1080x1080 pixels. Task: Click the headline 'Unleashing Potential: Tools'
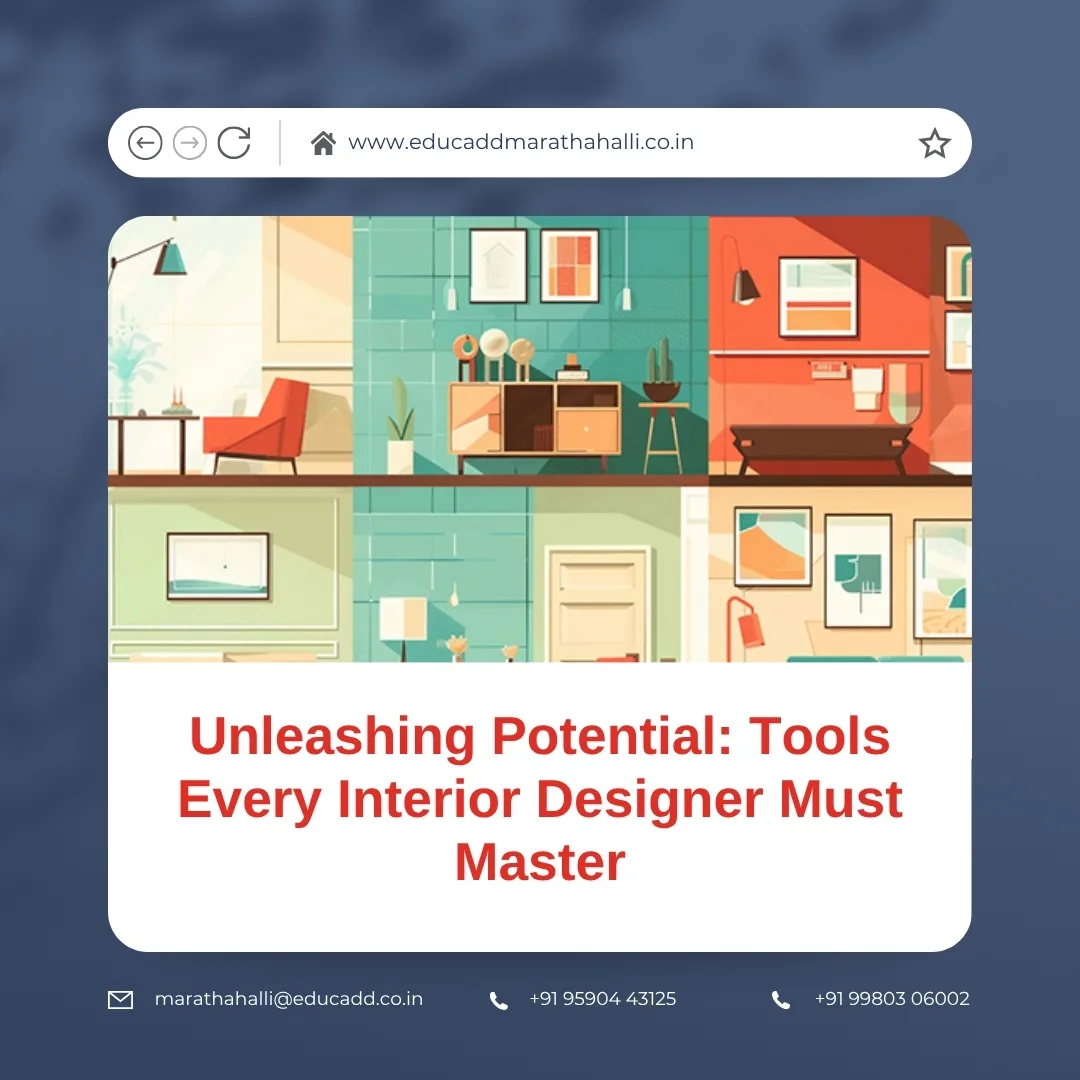(x=540, y=737)
